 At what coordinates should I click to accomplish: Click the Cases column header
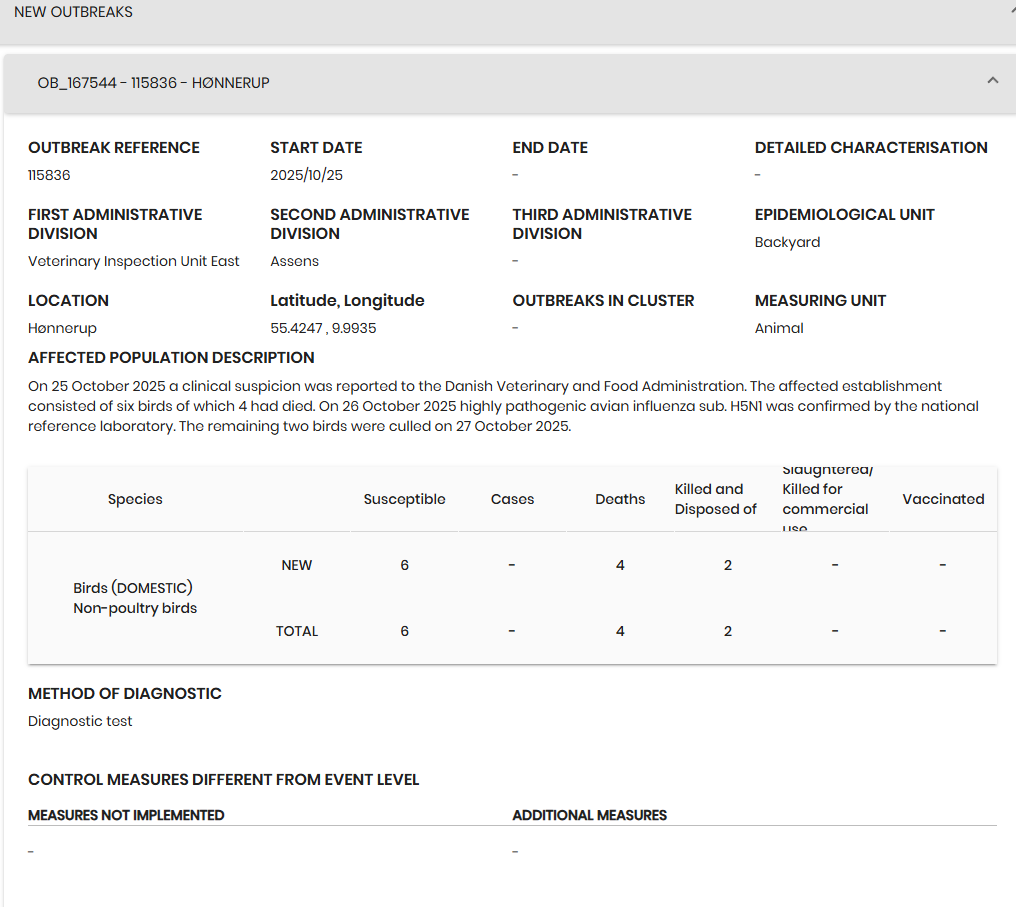point(512,499)
